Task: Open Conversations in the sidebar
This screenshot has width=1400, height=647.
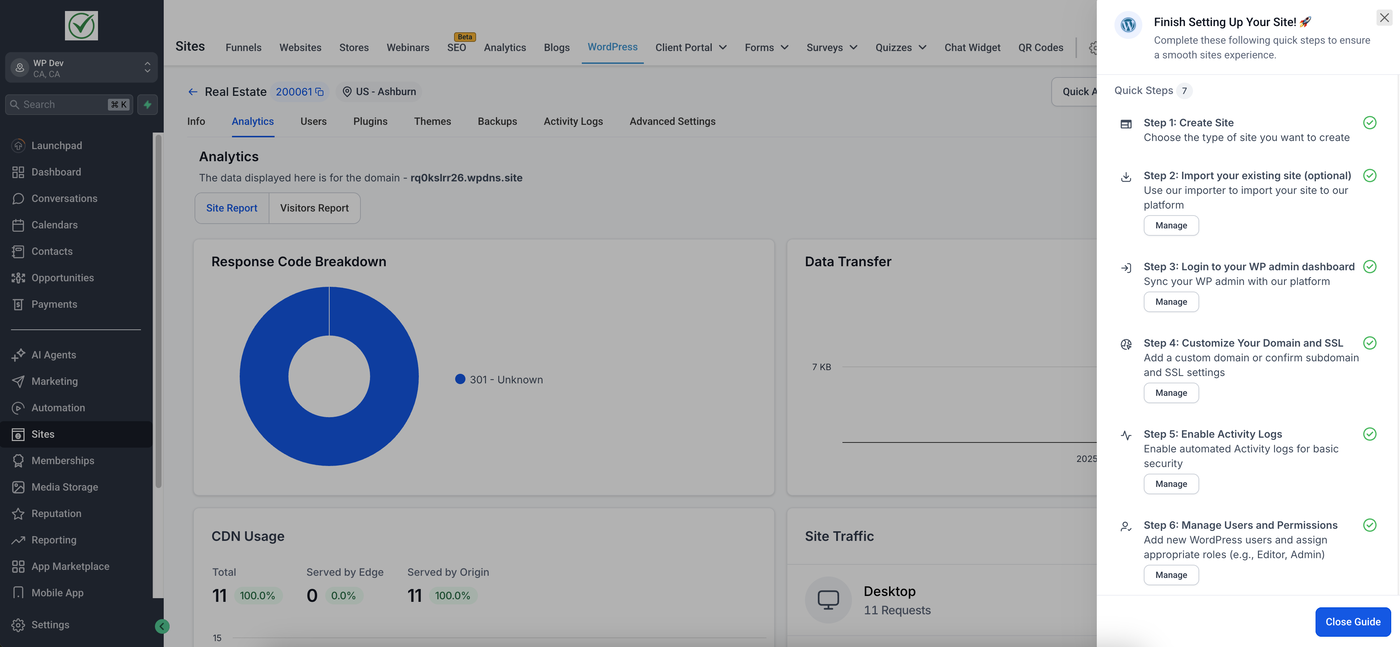Action: (x=64, y=198)
